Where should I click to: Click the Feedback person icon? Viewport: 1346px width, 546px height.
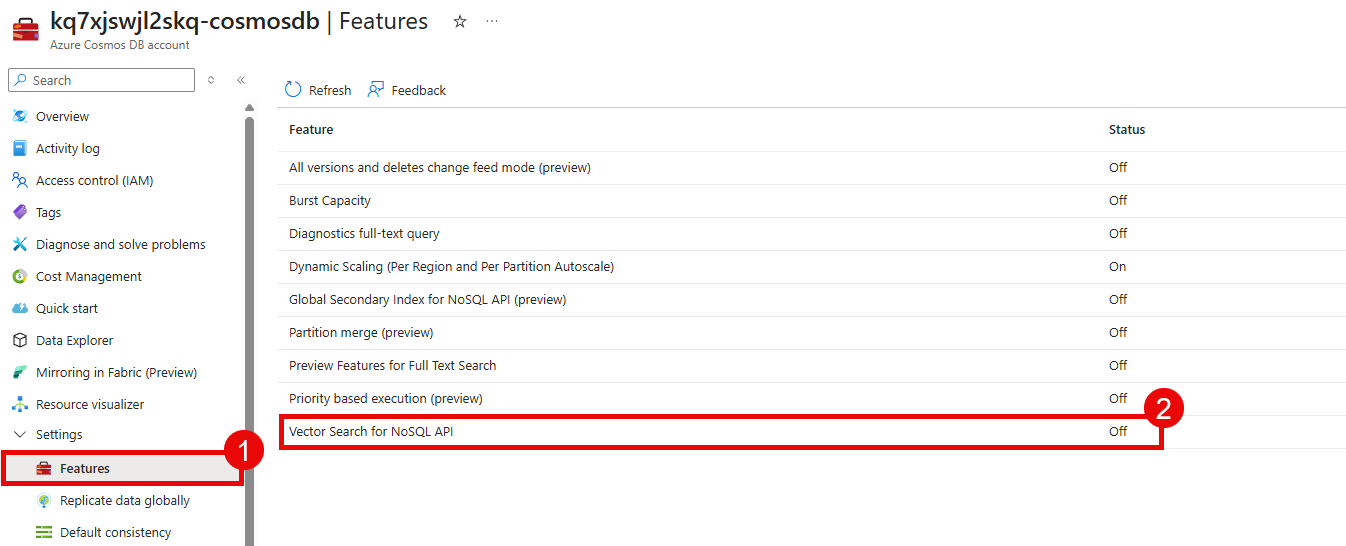[376, 90]
